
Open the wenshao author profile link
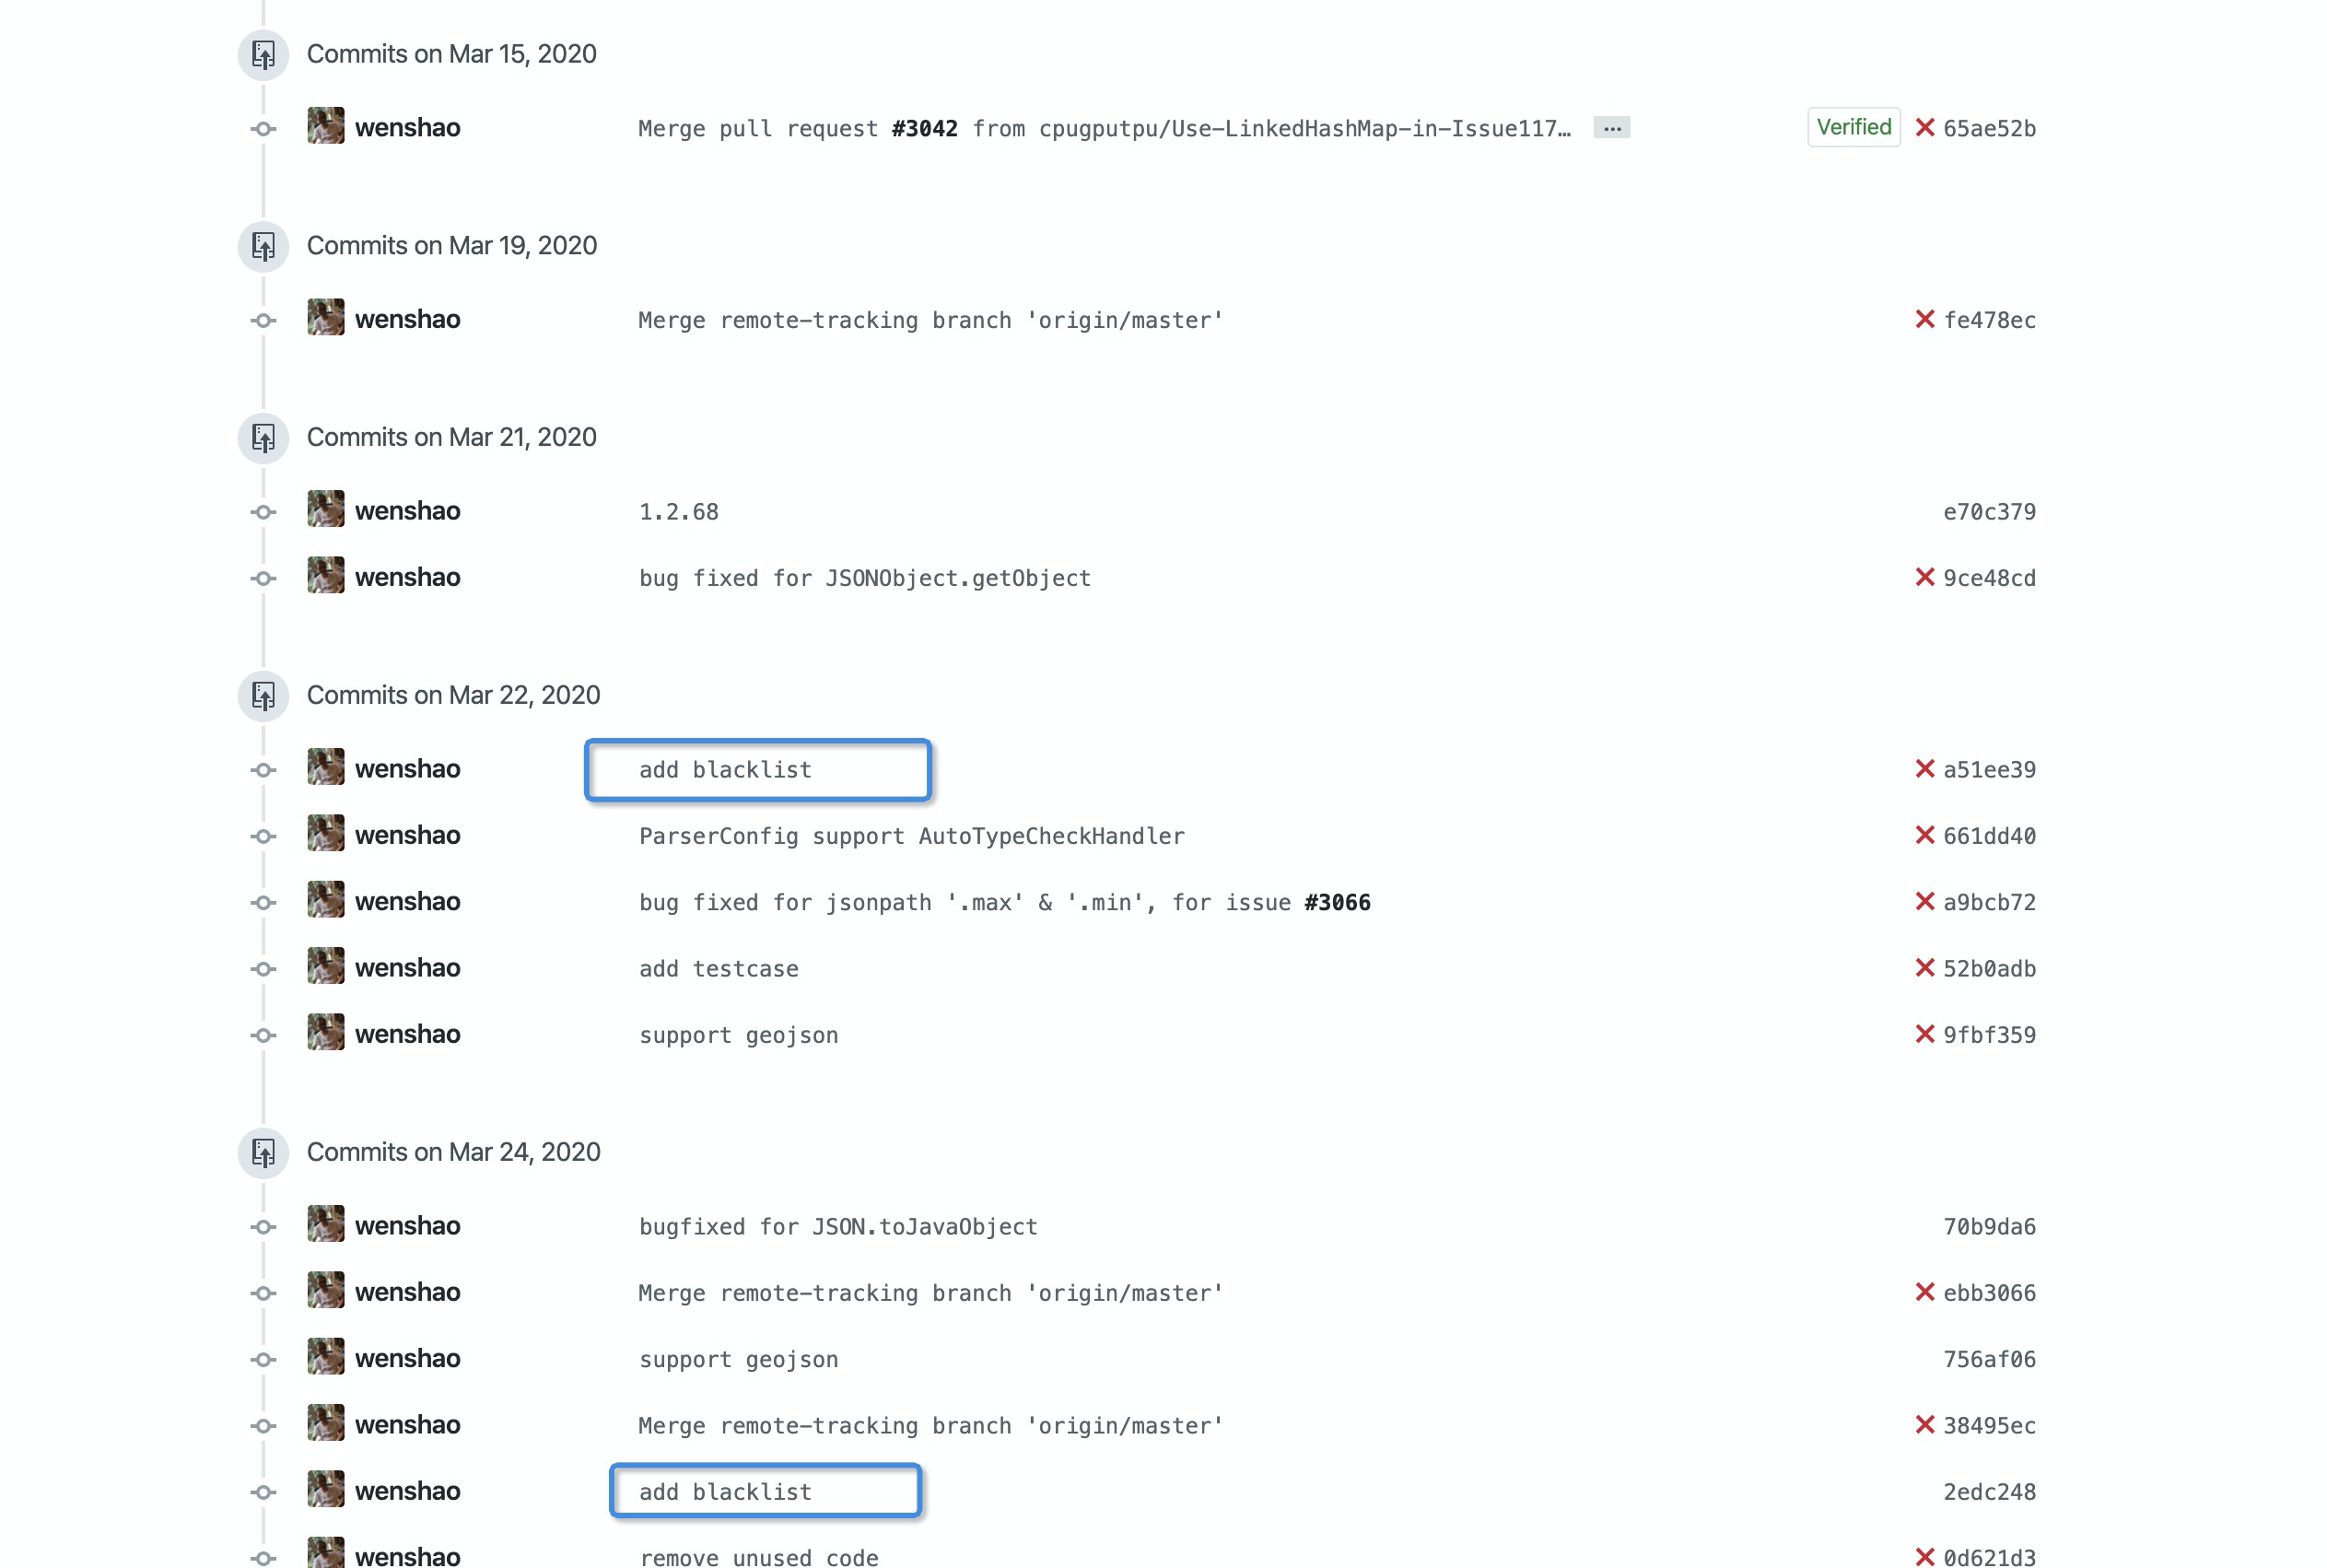pyautogui.click(x=408, y=127)
